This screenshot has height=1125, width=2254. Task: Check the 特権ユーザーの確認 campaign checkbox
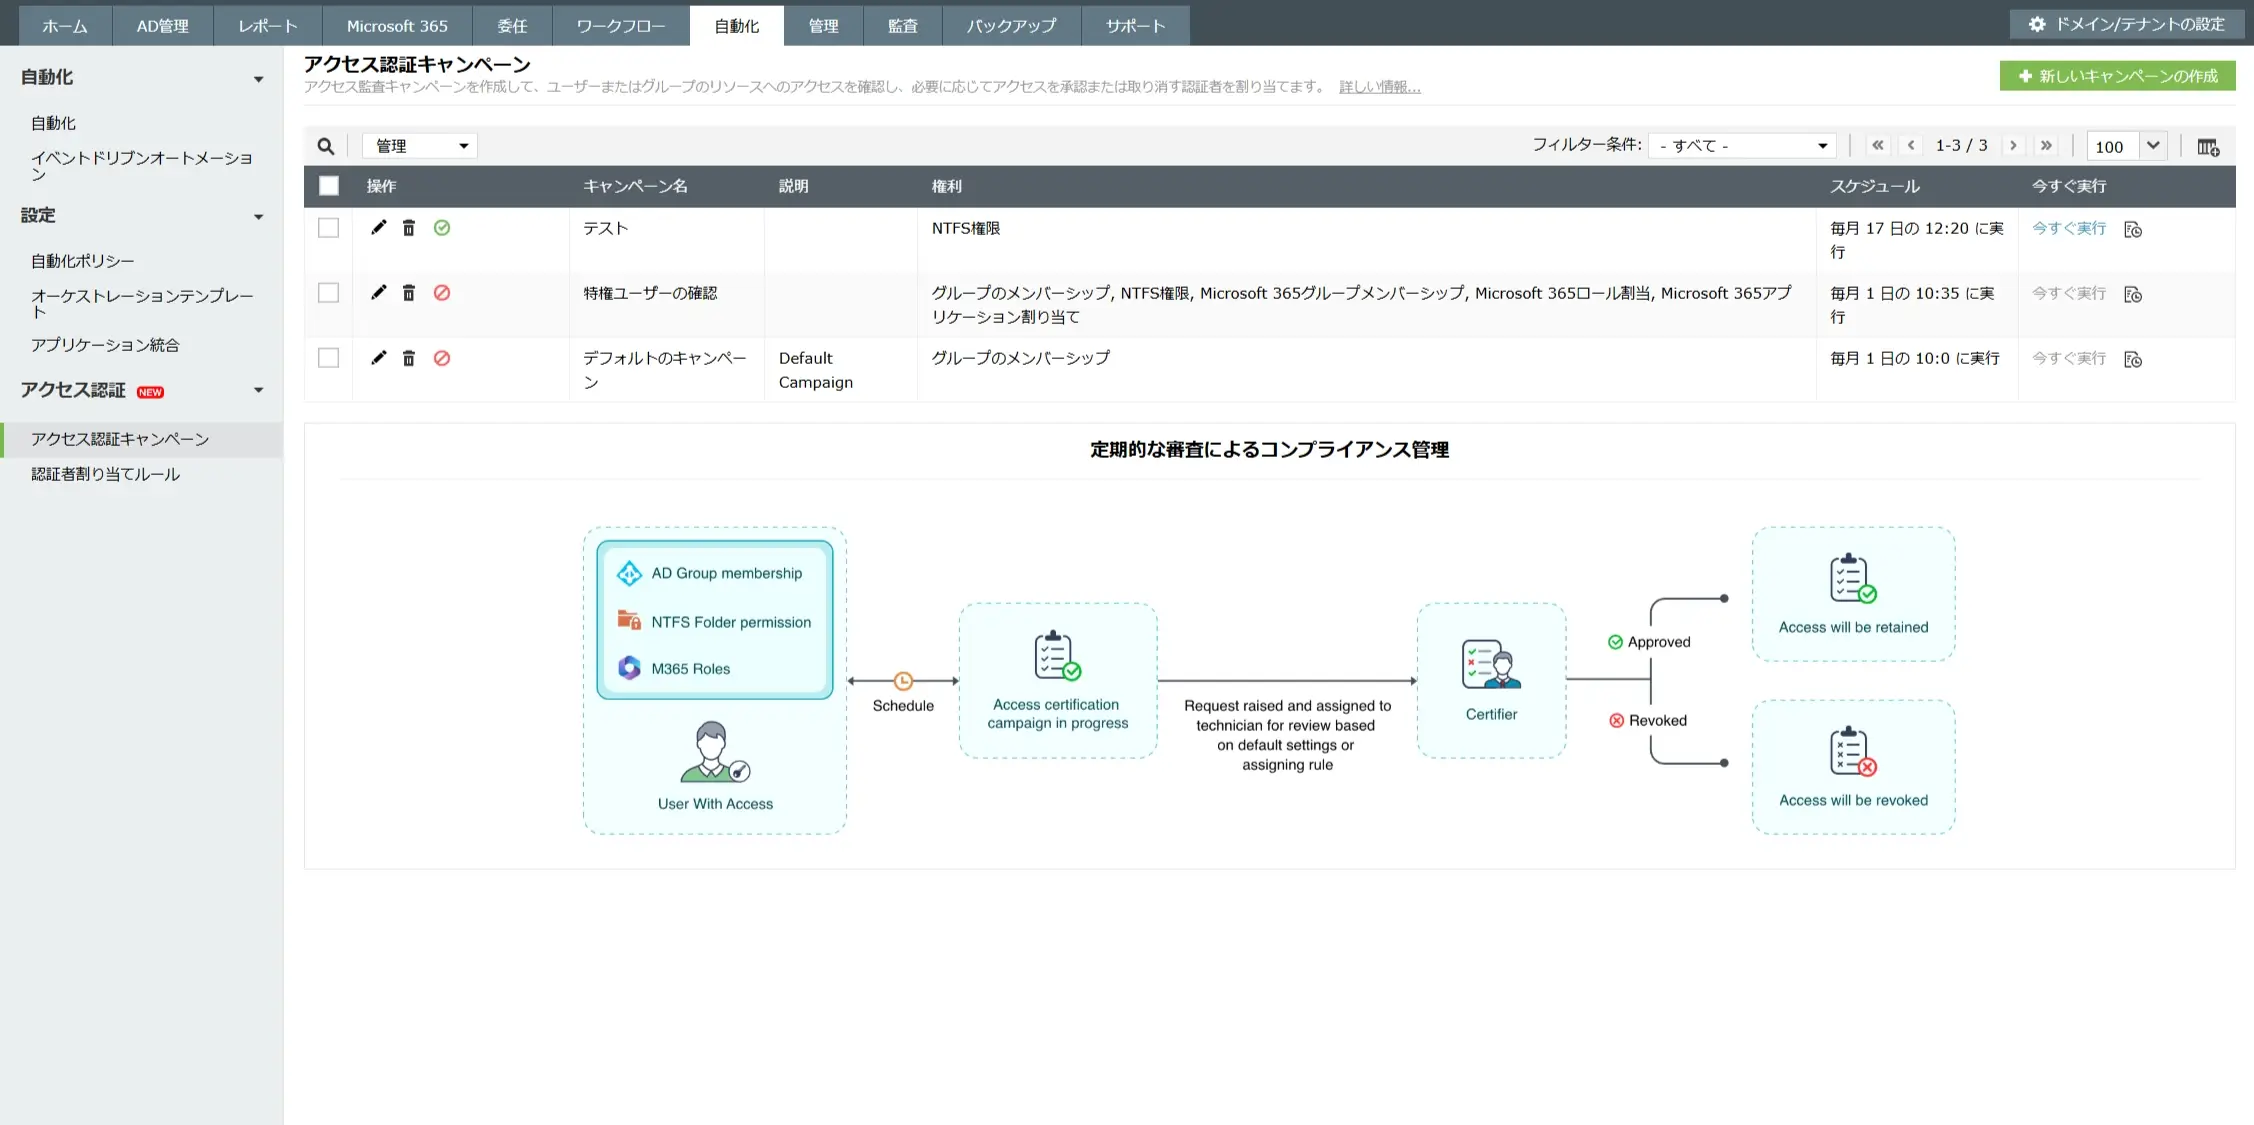pyautogui.click(x=329, y=293)
